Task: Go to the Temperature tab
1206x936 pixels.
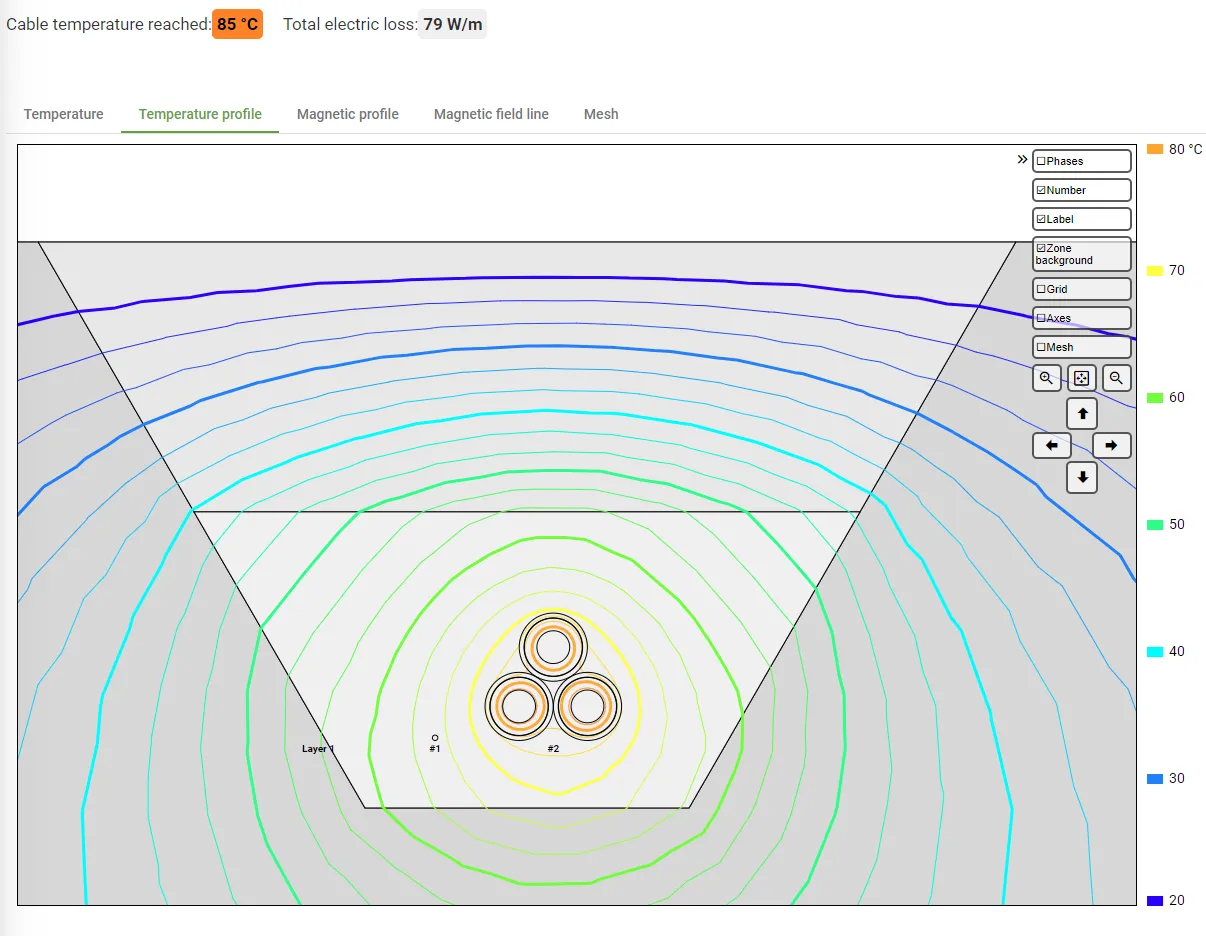Action: [64, 114]
